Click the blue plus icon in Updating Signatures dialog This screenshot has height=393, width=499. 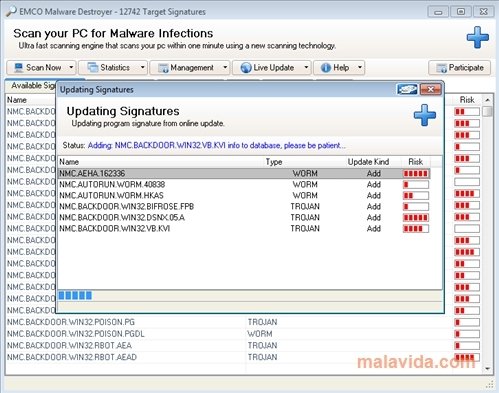click(425, 115)
